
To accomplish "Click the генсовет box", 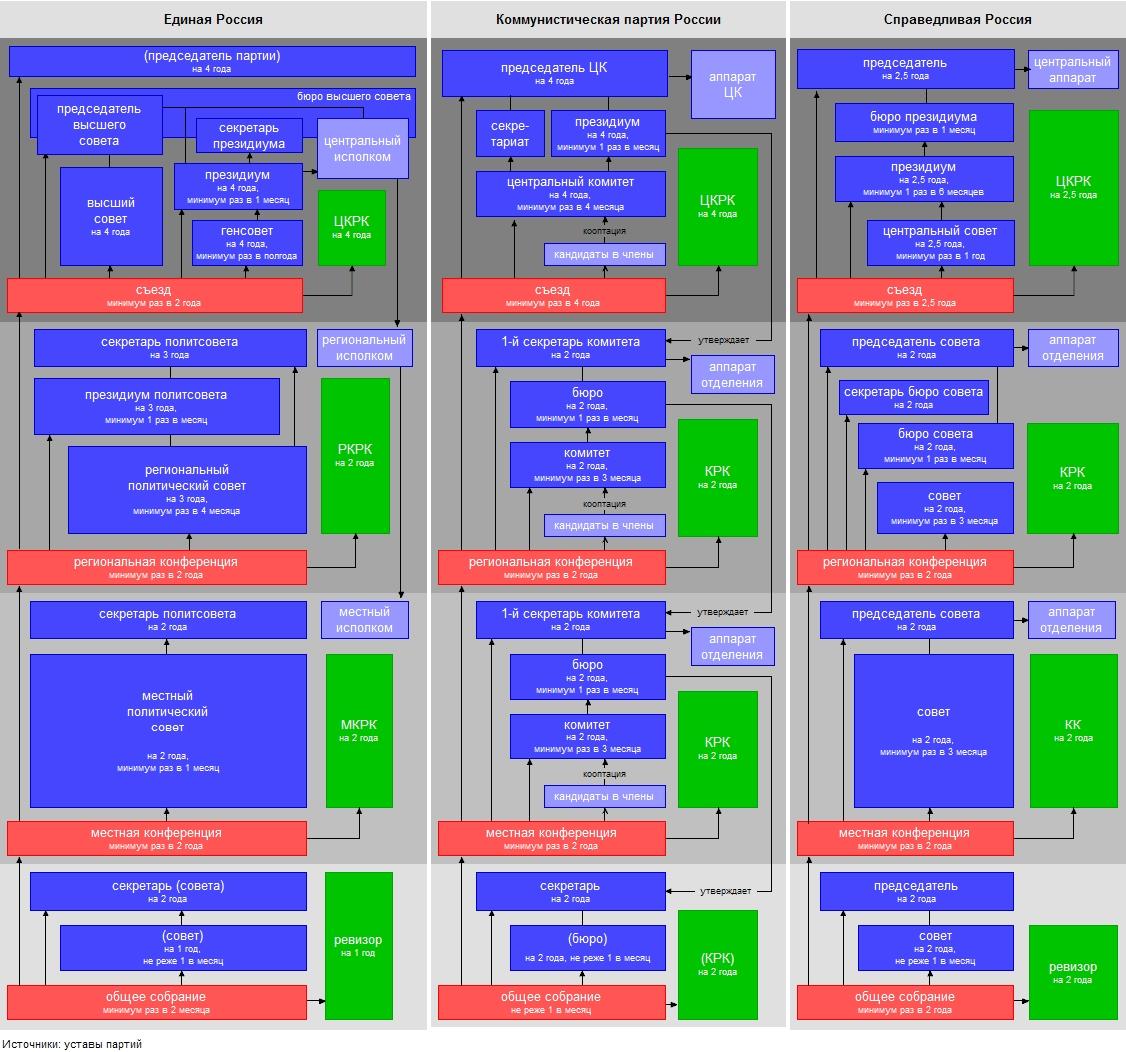I will [246, 243].
